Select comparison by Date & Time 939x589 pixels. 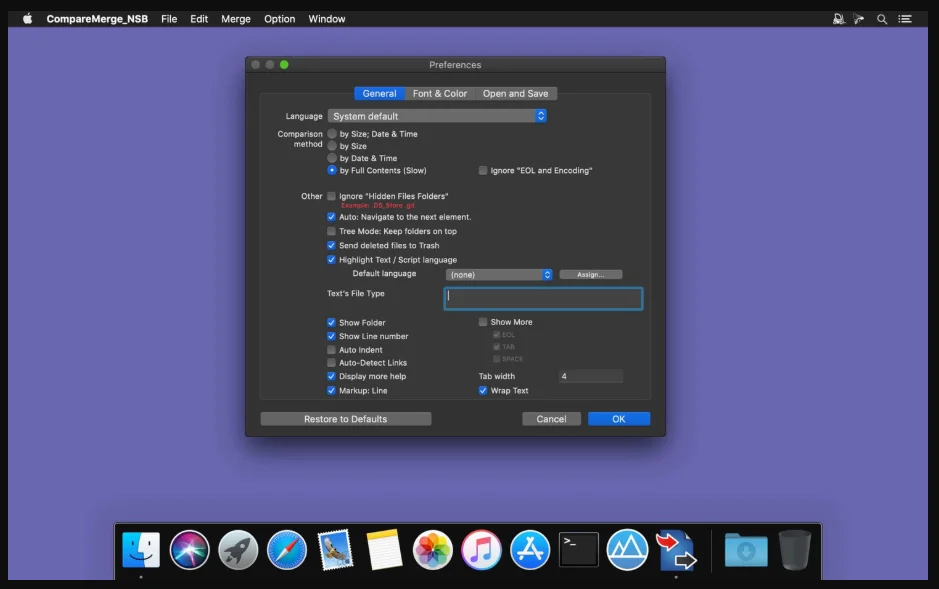[x=332, y=158]
